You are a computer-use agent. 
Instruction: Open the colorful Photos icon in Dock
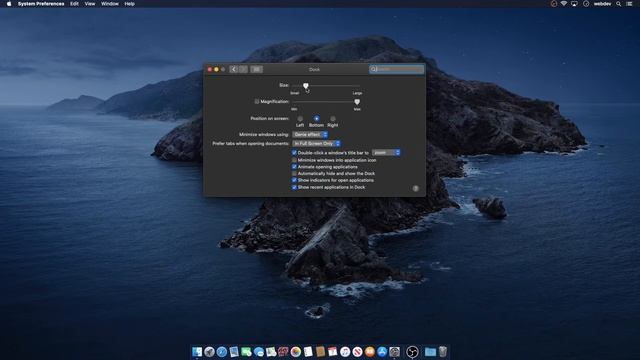click(296, 351)
